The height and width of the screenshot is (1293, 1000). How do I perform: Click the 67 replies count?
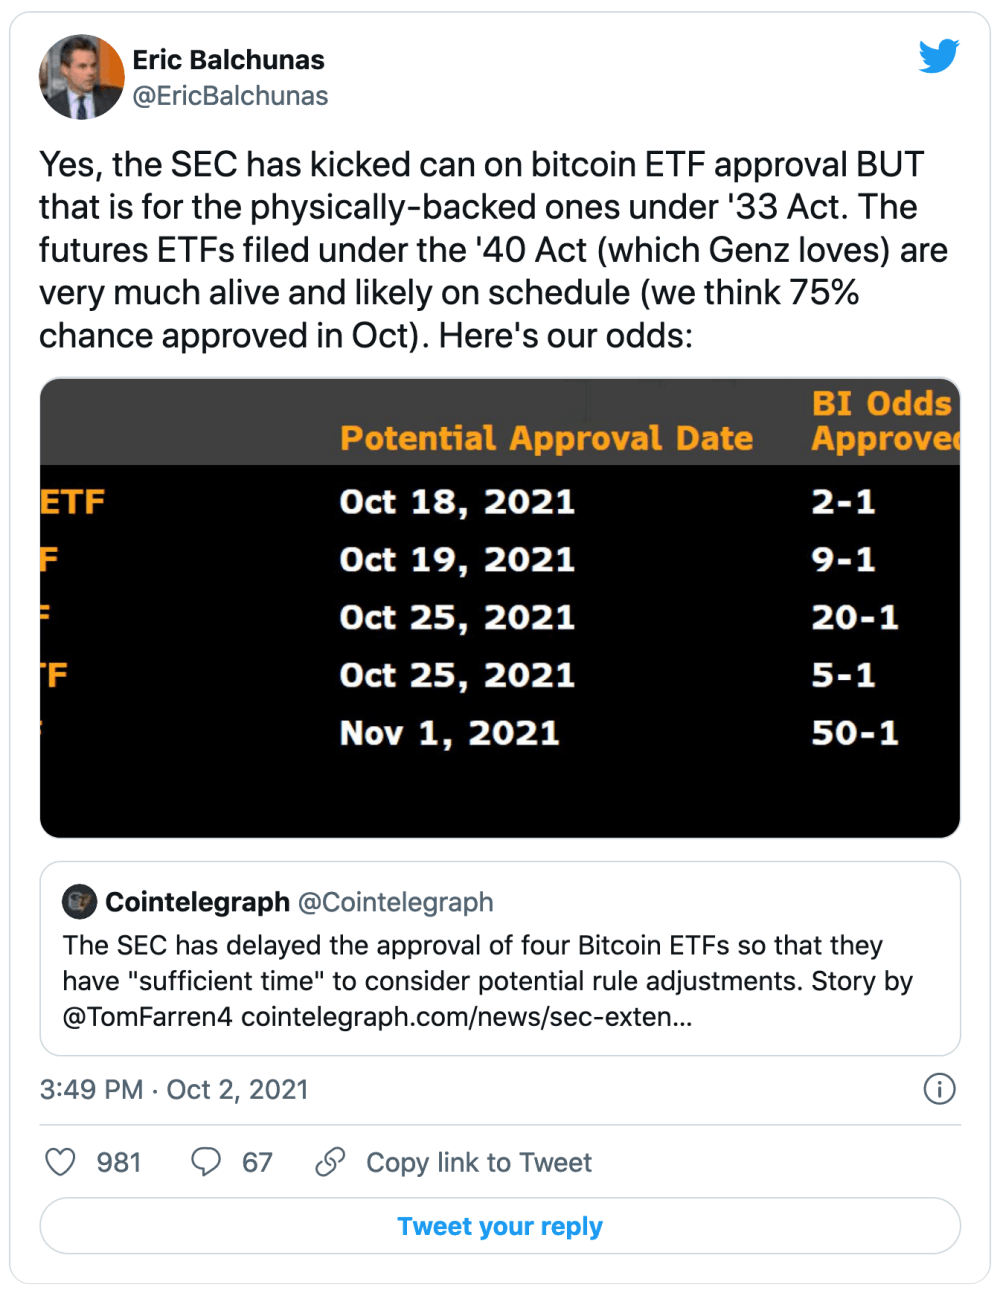(257, 1162)
